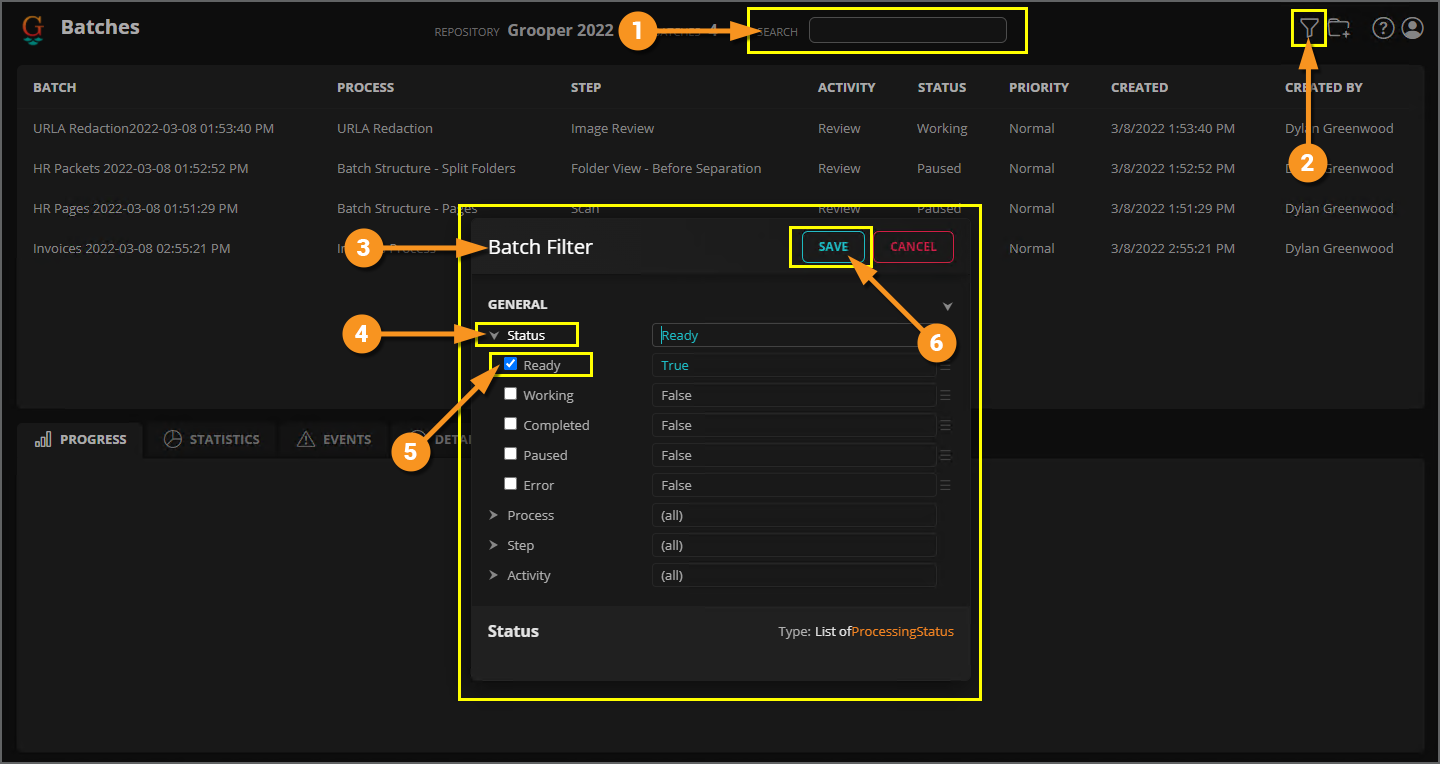
Task: Collapse the GENERAL section chevron
Action: pyautogui.click(x=948, y=306)
